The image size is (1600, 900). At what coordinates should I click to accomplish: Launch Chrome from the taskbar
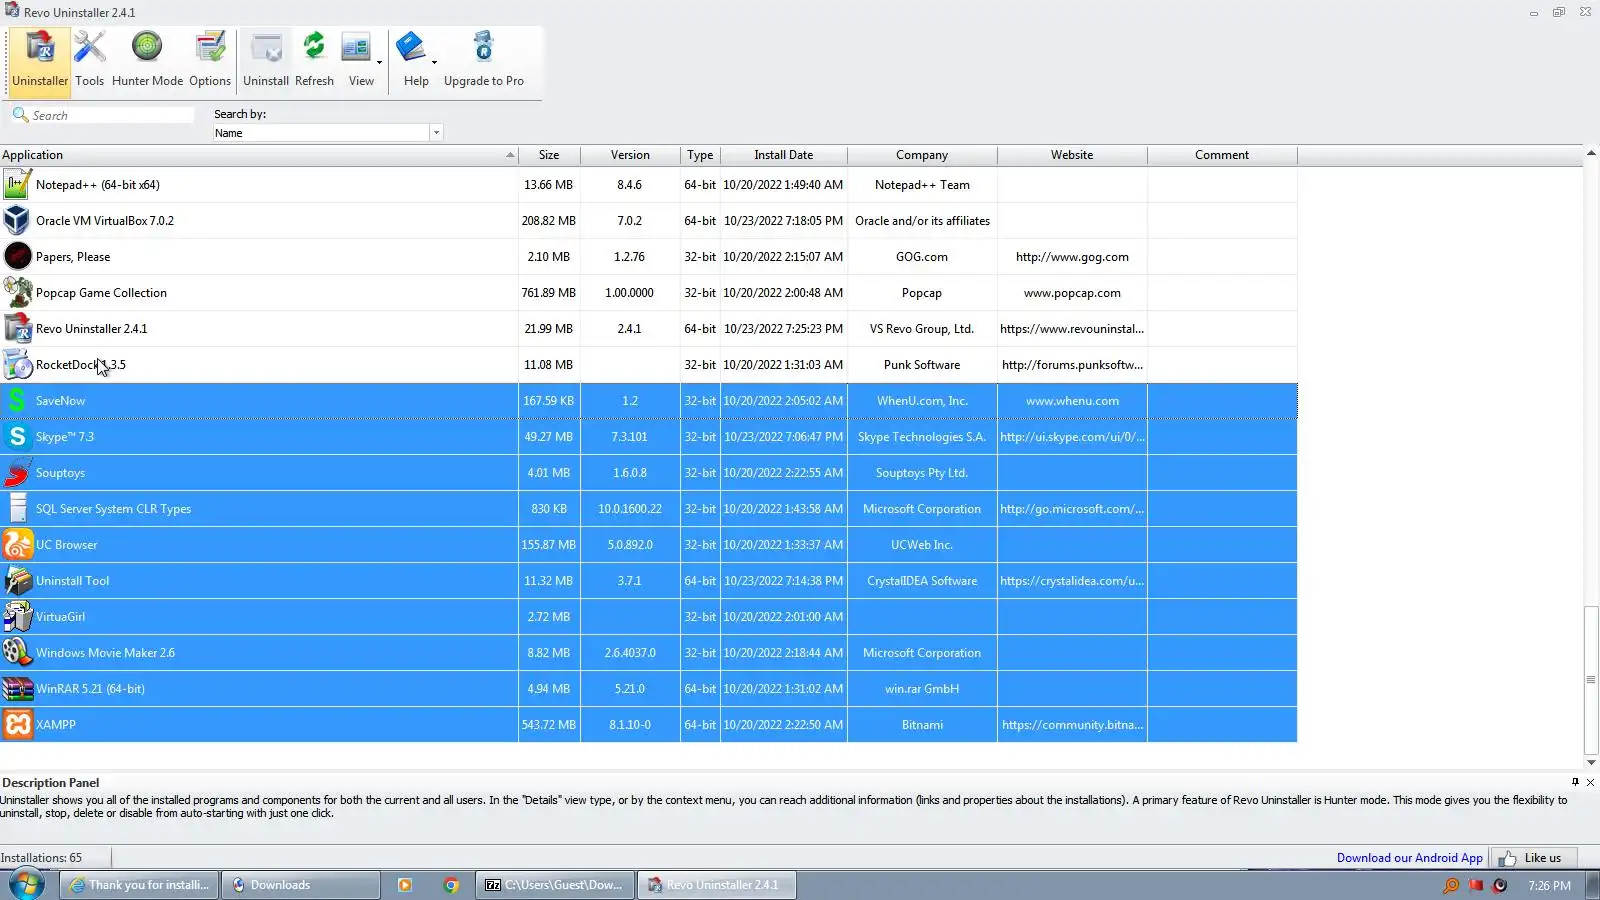click(451, 885)
